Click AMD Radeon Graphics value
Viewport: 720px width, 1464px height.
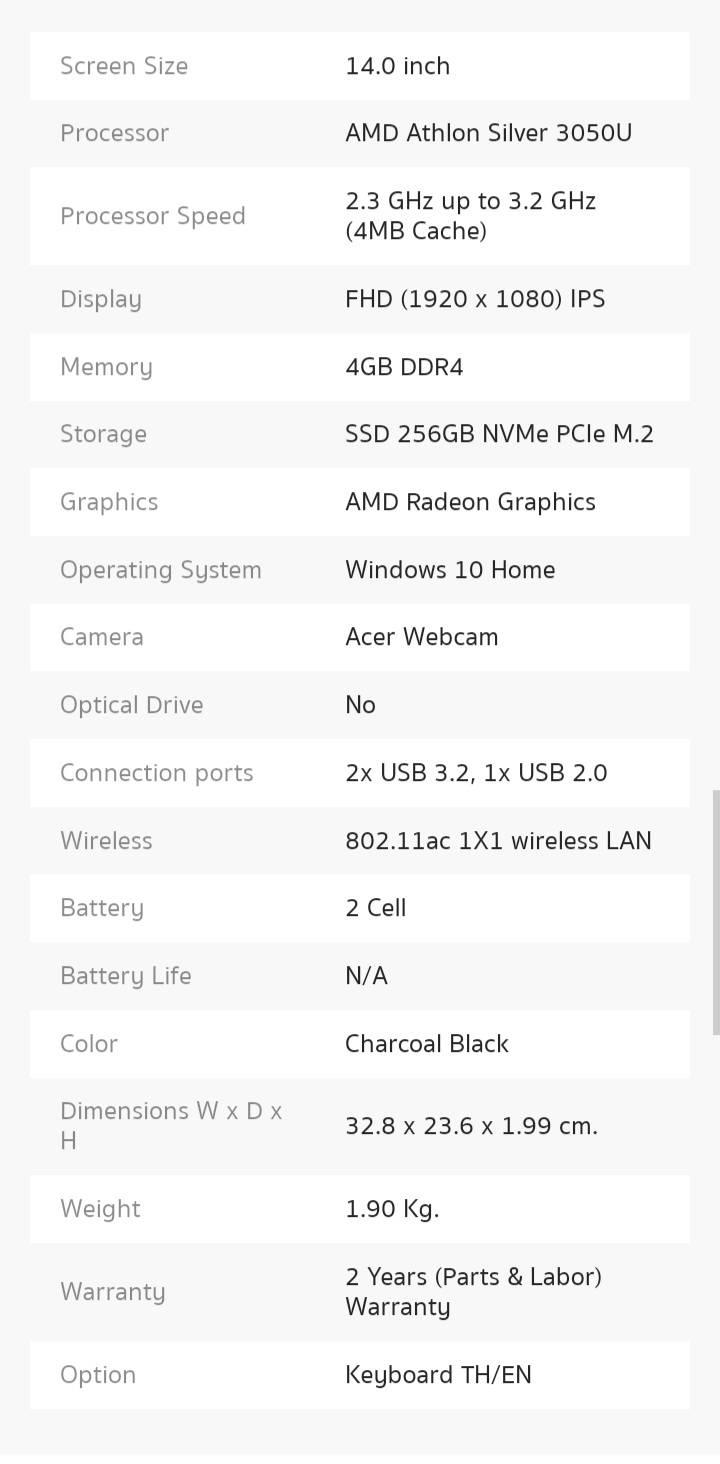click(x=470, y=502)
